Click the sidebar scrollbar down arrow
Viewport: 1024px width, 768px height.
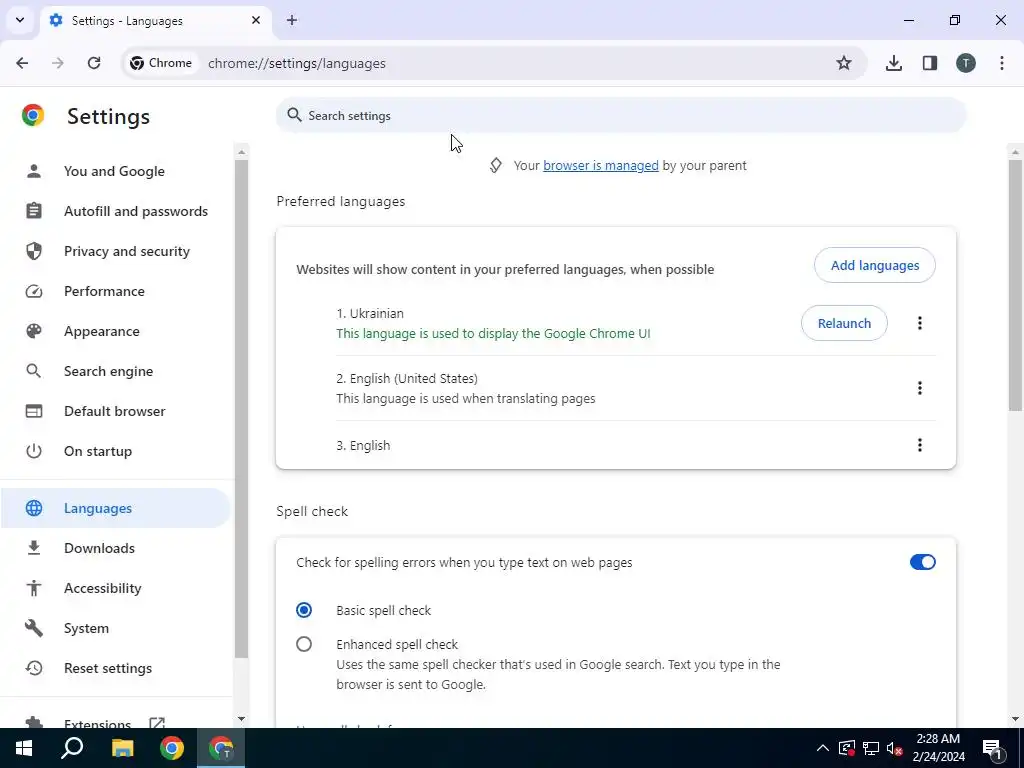(242, 719)
